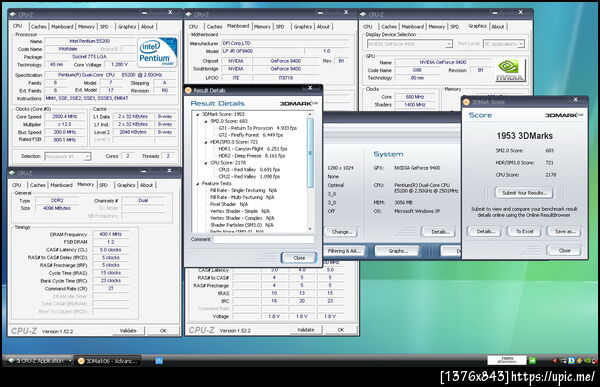Collapse the Feature Tests tree node
600x387 pixels.
coord(197,183)
